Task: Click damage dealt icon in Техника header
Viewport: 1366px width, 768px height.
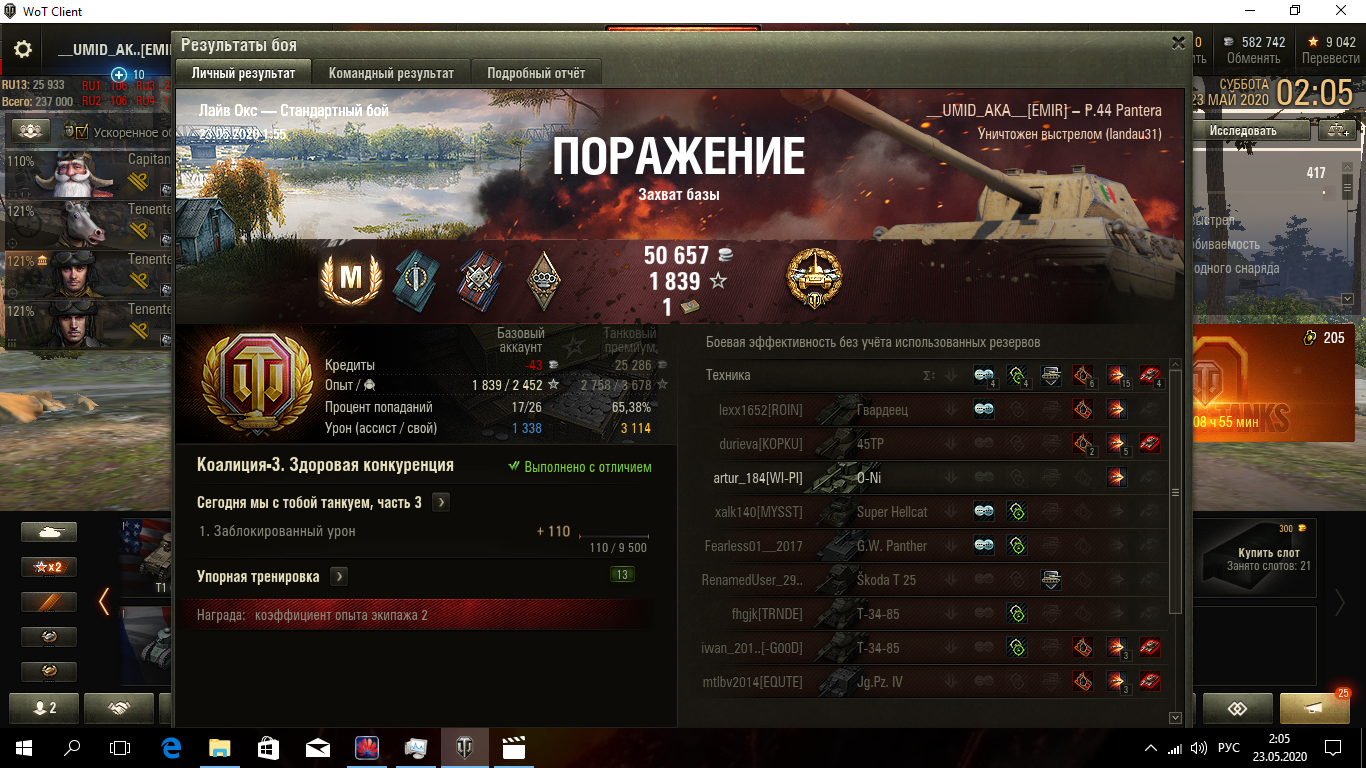Action: [1116, 376]
